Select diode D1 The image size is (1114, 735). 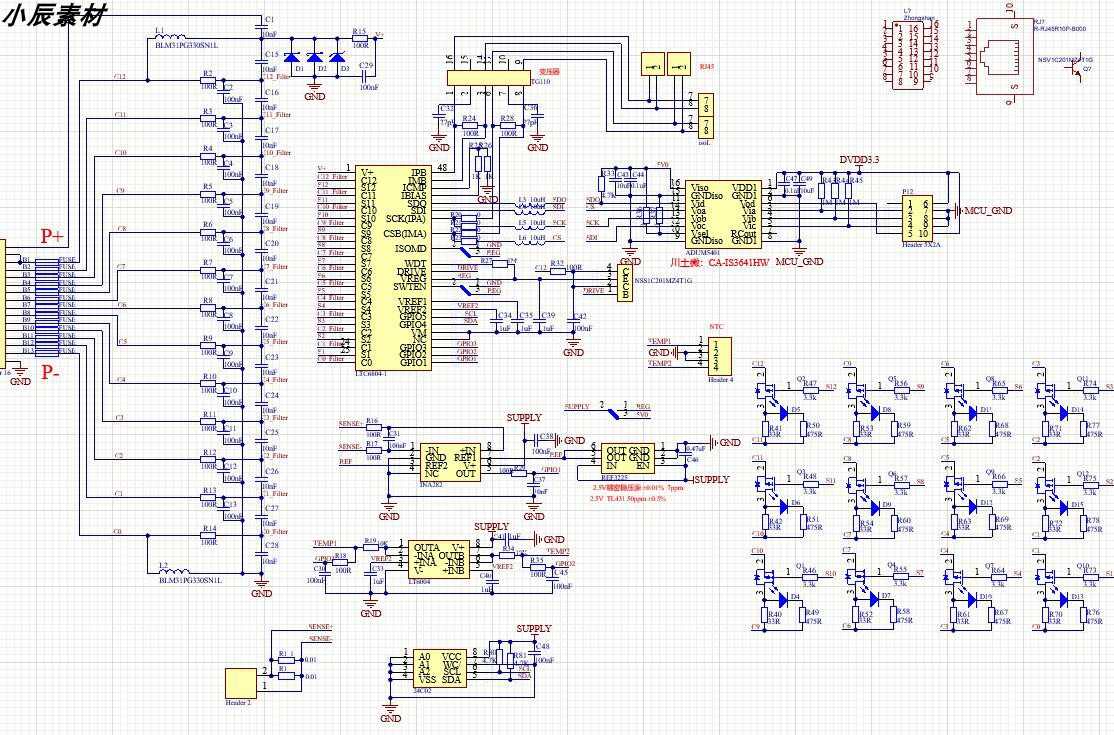coord(292,58)
